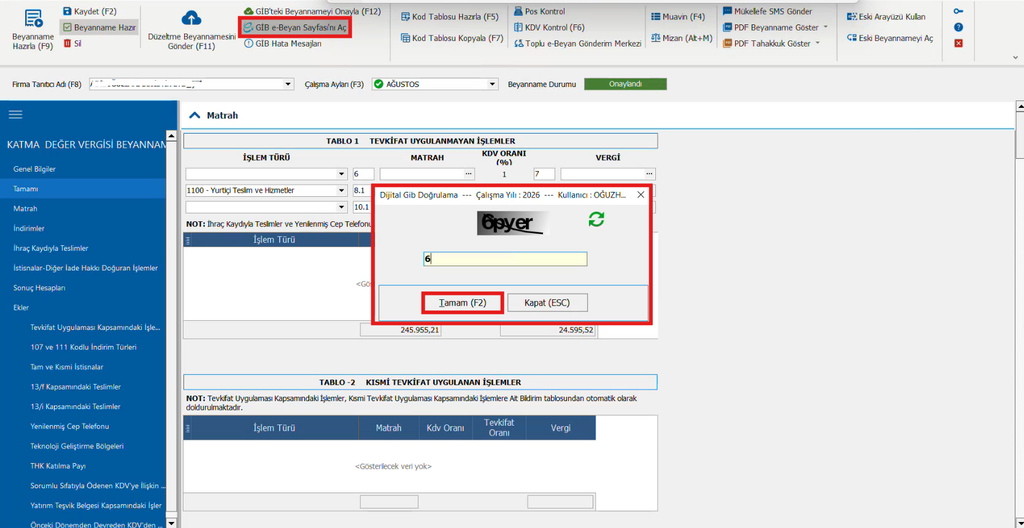This screenshot has width=1024, height=528.
Task: Click the cloud upload Düzeltme Beyannamesini Gönder icon
Action: (x=191, y=18)
